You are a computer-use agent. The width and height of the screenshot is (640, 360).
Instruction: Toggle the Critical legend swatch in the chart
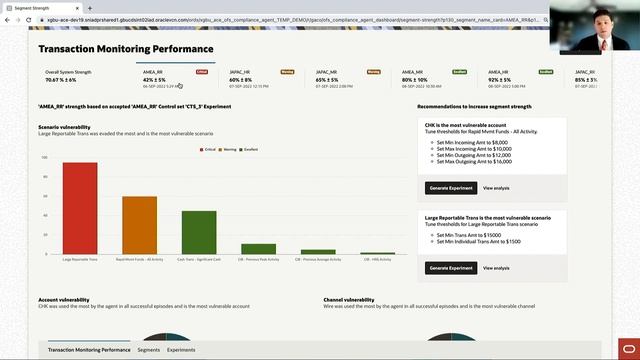pyautogui.click(x=201, y=150)
